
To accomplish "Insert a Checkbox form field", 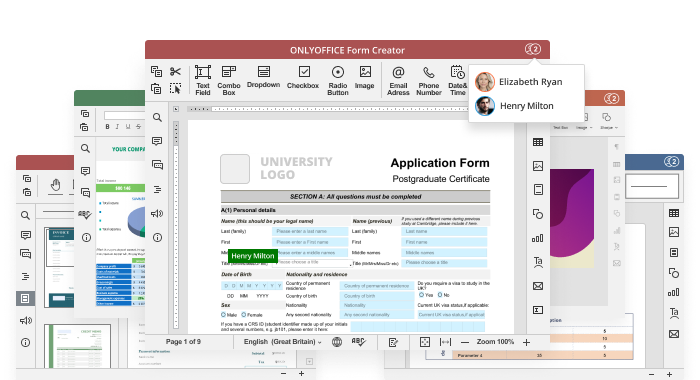I will point(303,78).
